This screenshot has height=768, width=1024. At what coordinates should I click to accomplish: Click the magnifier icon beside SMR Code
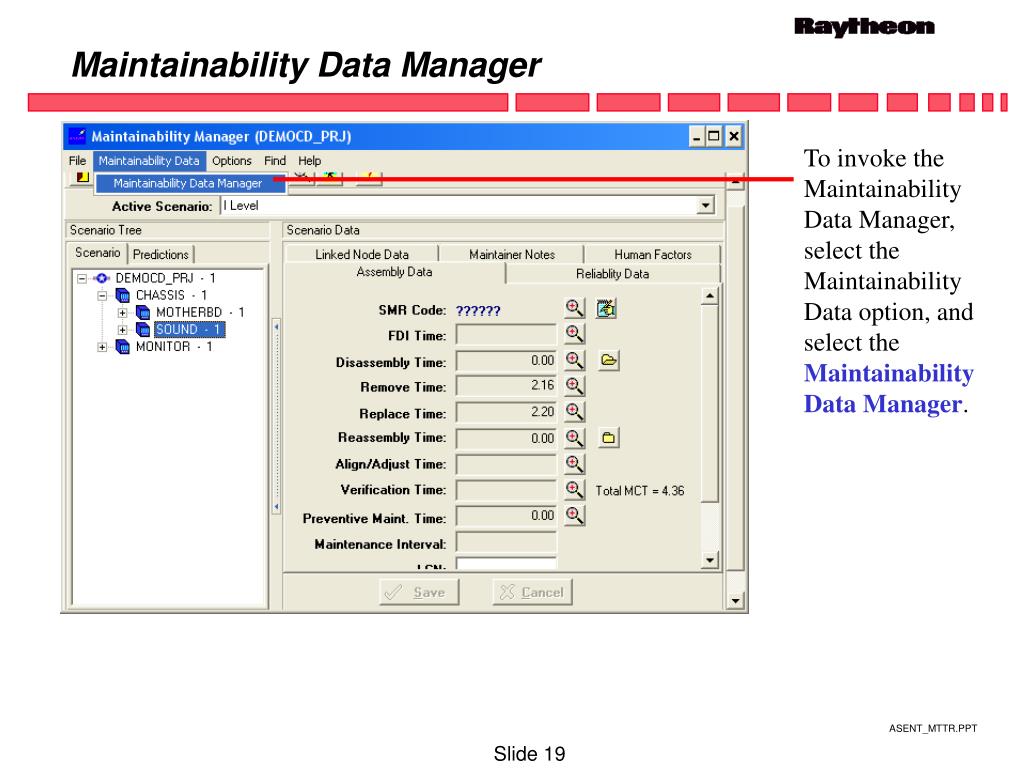pyautogui.click(x=574, y=308)
